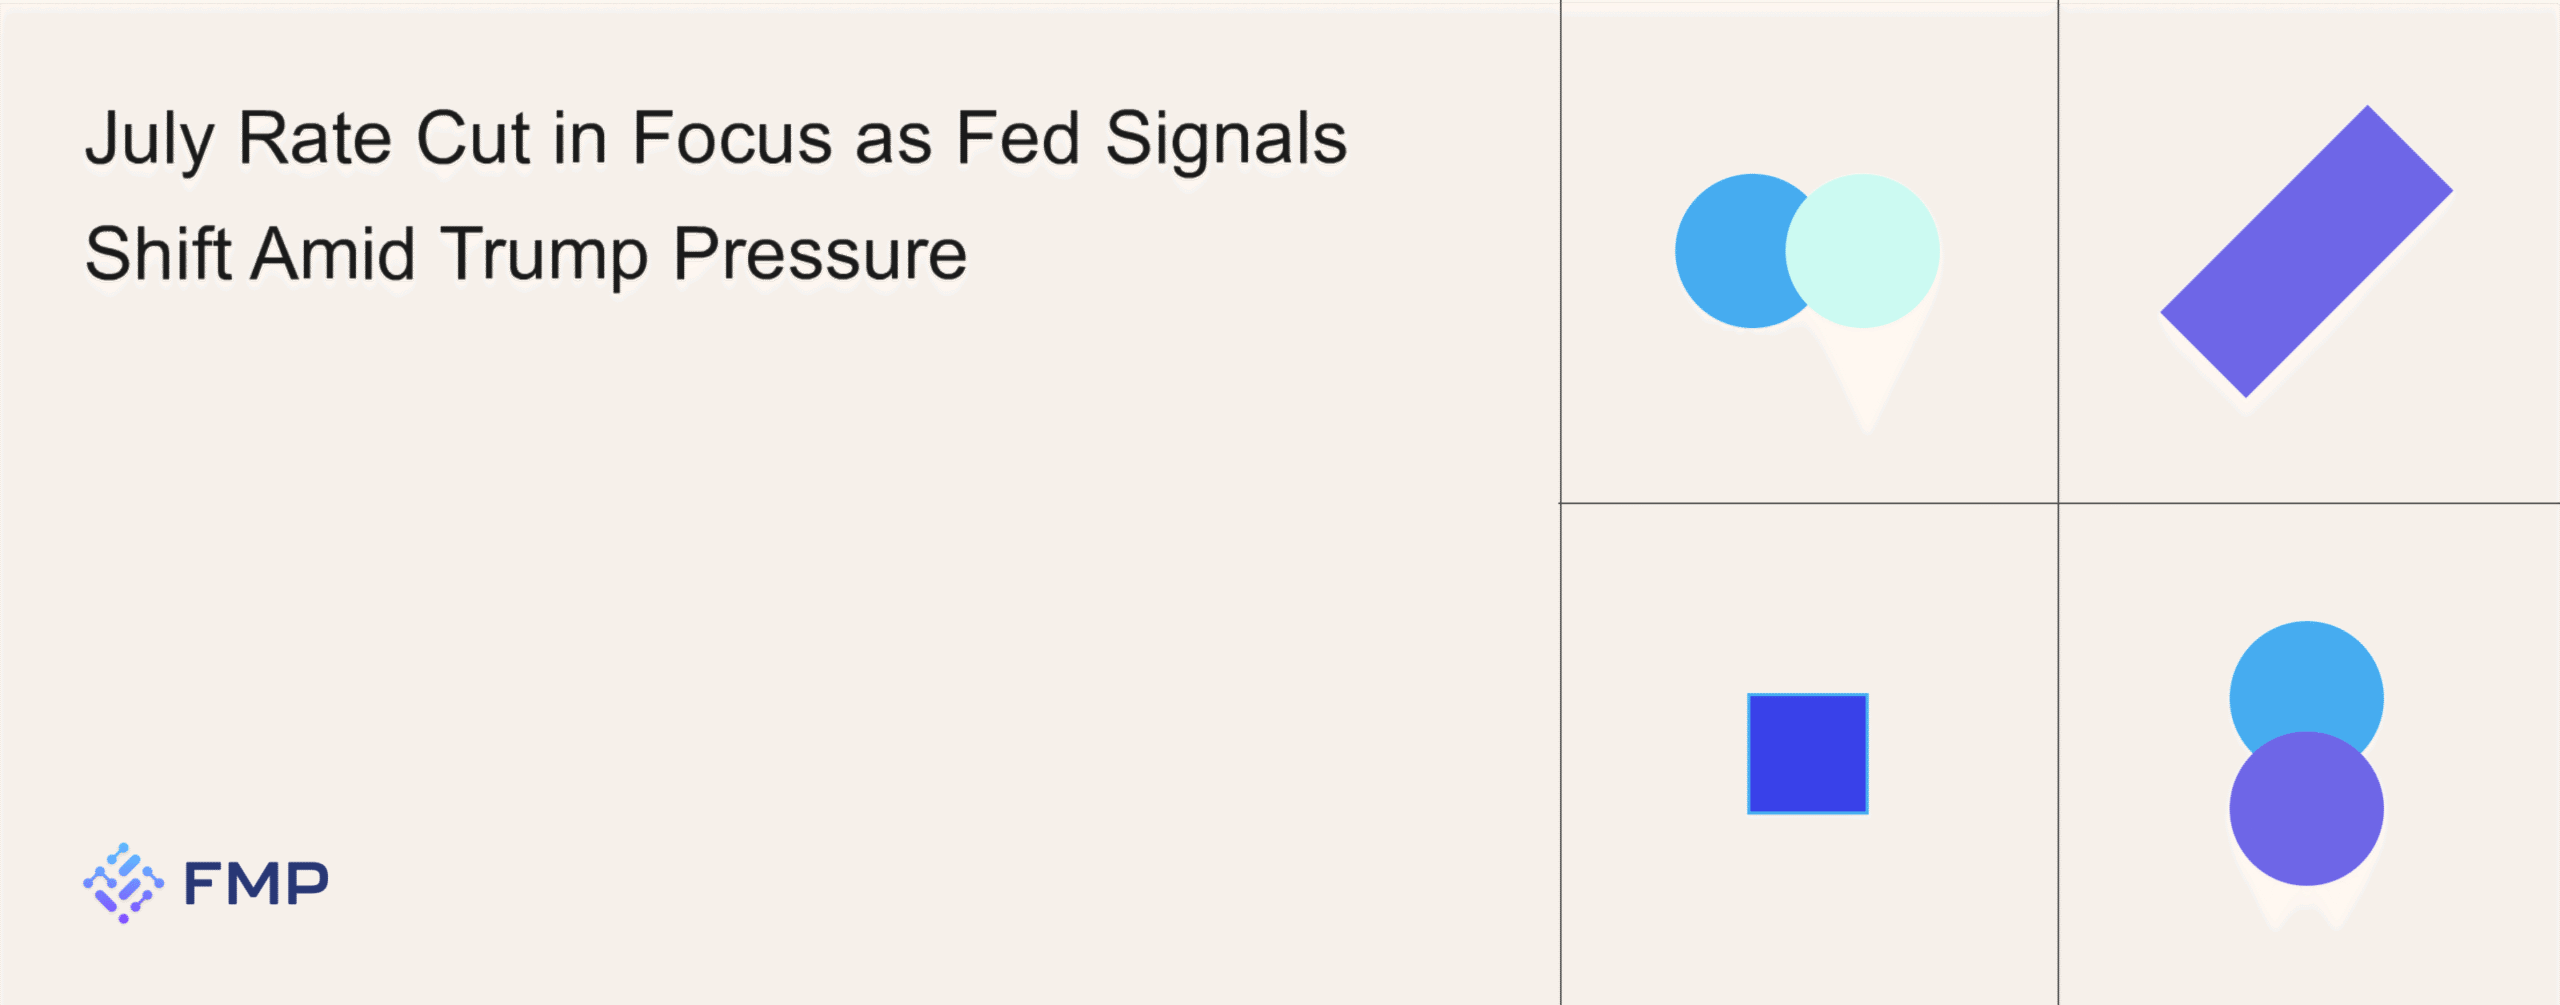The width and height of the screenshot is (2560, 1005).
Task: Click the FMP wordmark text
Action: [x=256, y=884]
